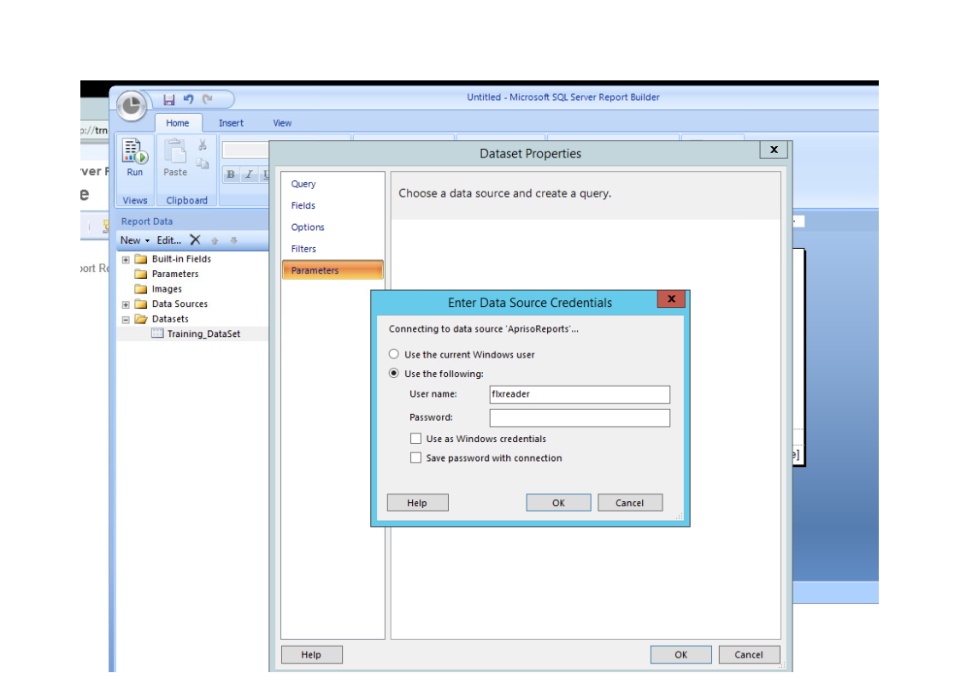Select 'Use the current Windows user' radio button
Screen dimensions: 960x679
pyautogui.click(x=394, y=354)
